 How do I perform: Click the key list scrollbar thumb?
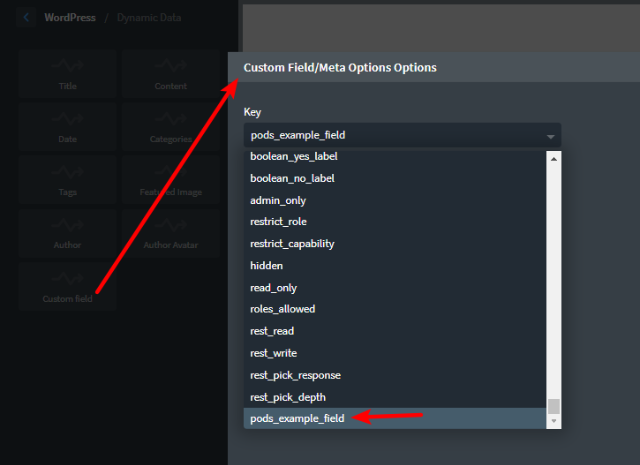tap(554, 406)
